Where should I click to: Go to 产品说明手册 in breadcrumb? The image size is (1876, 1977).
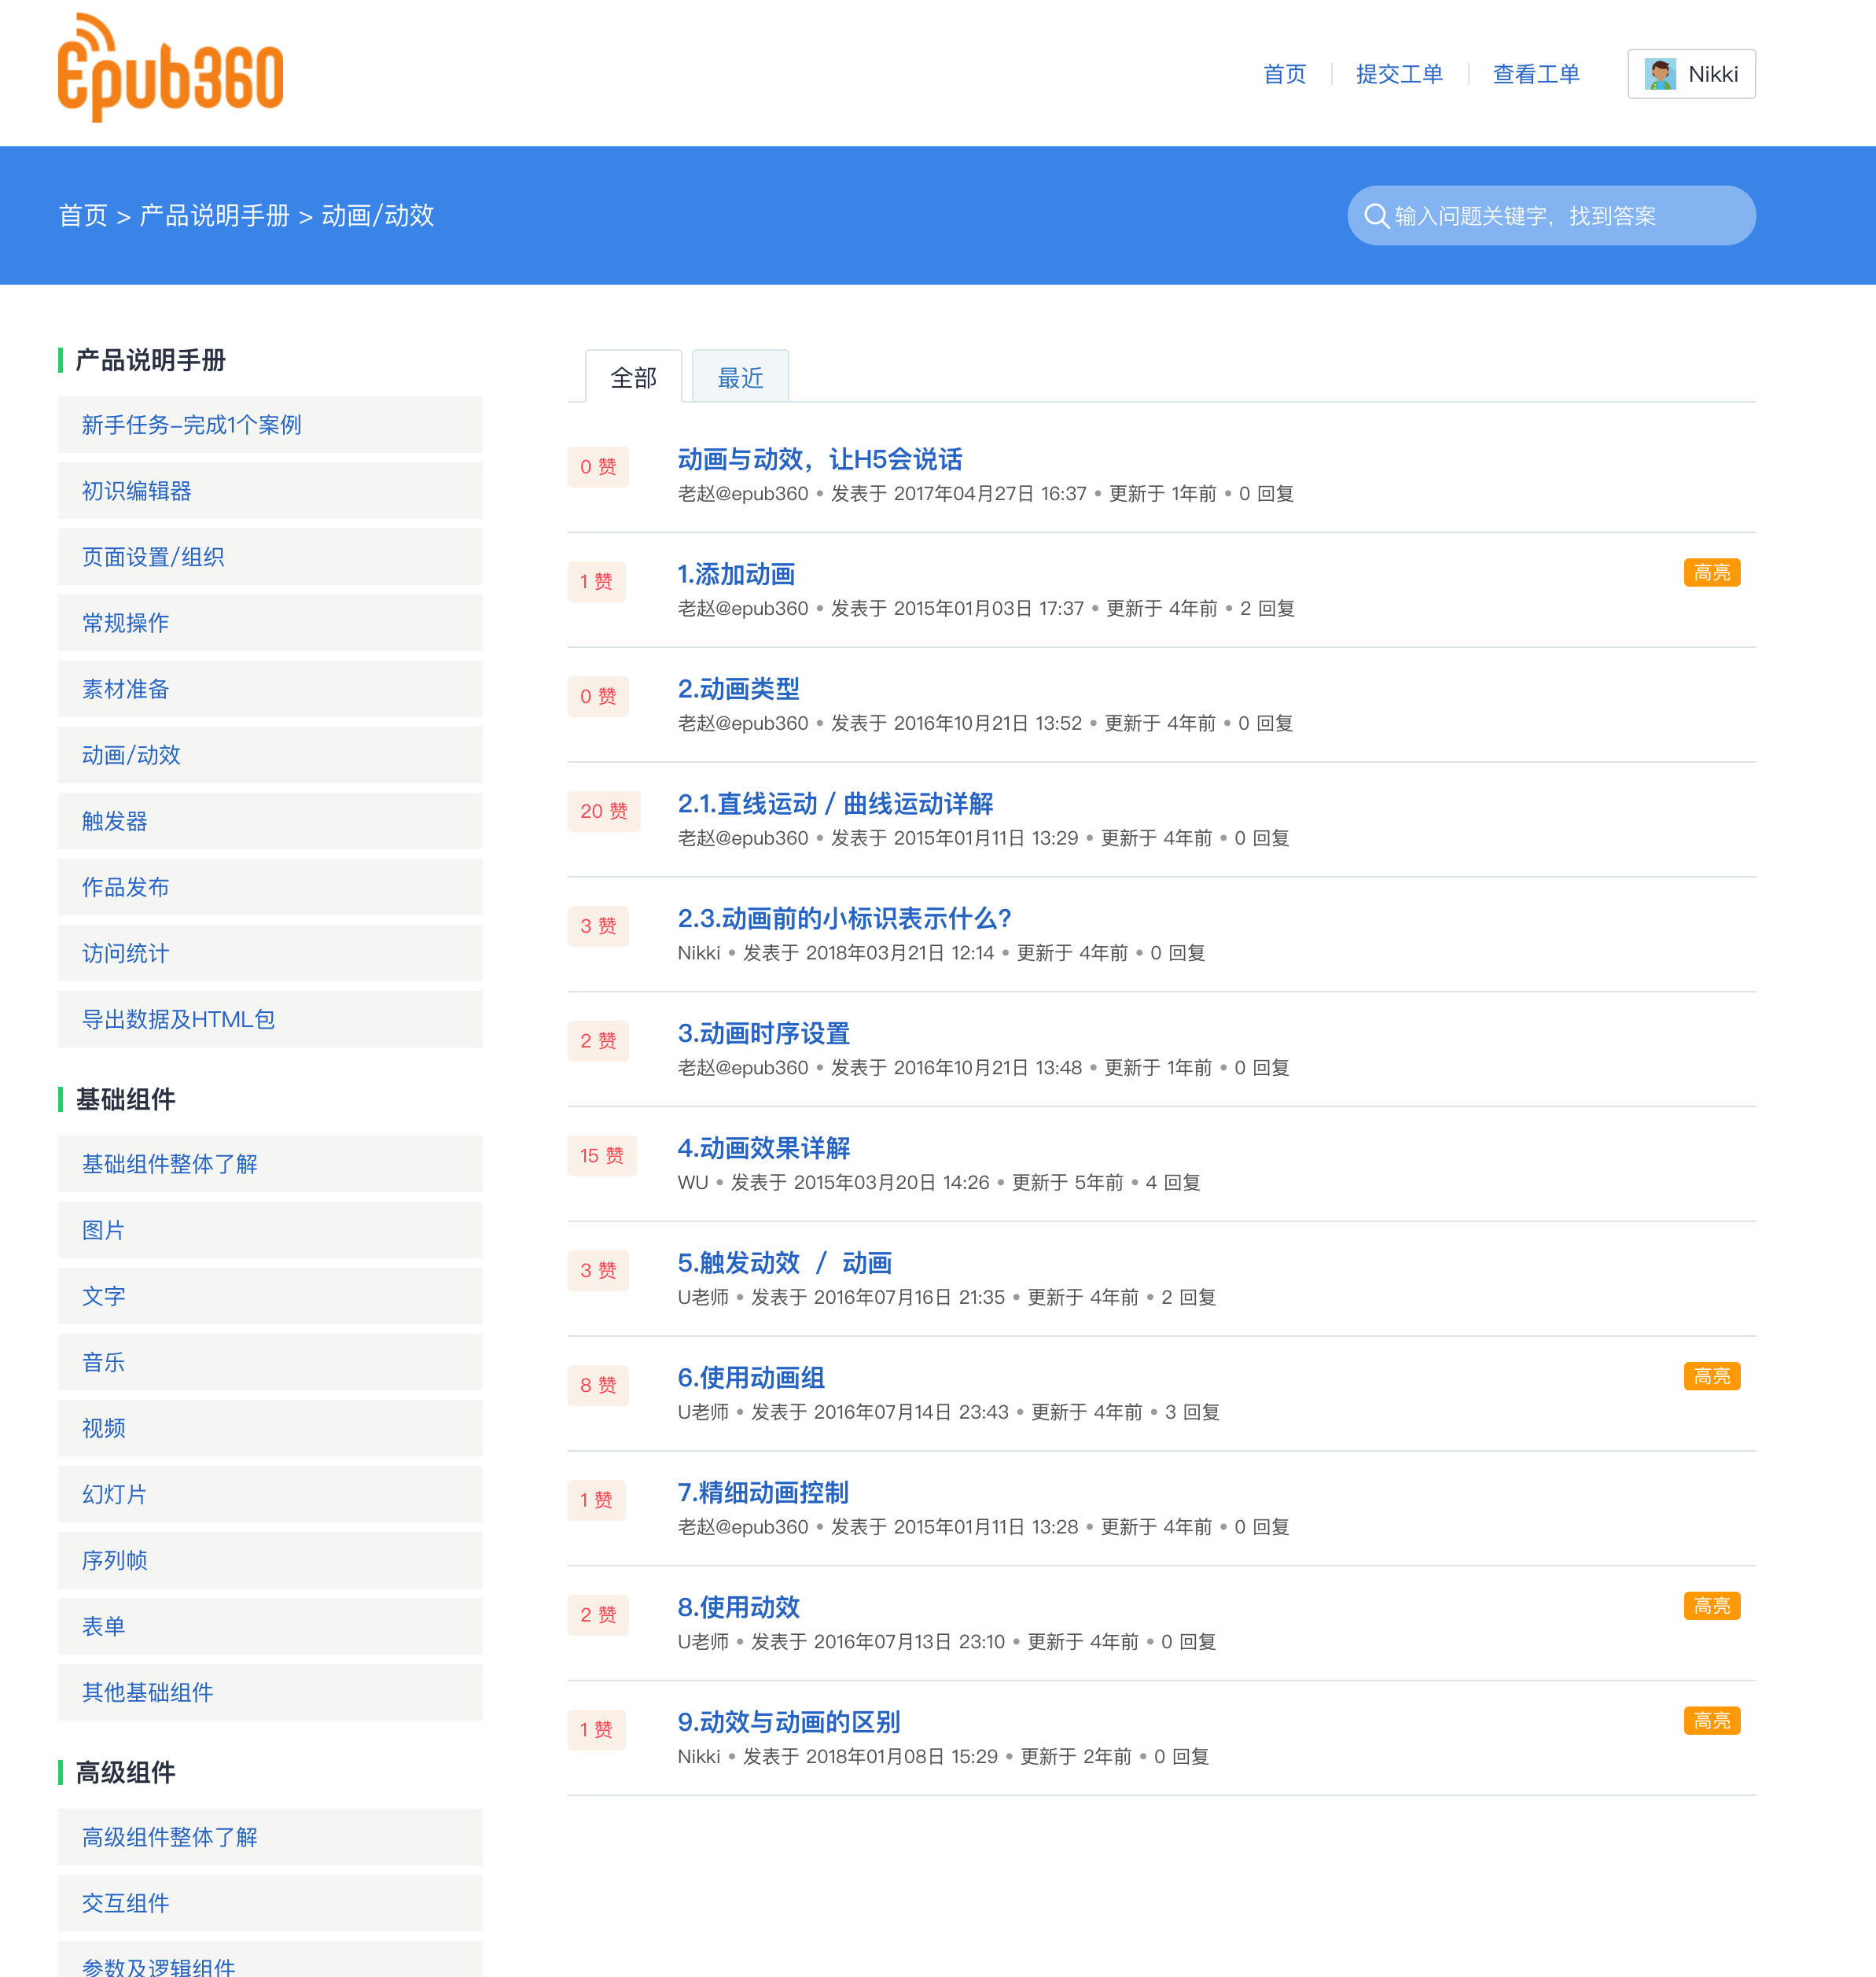point(214,216)
